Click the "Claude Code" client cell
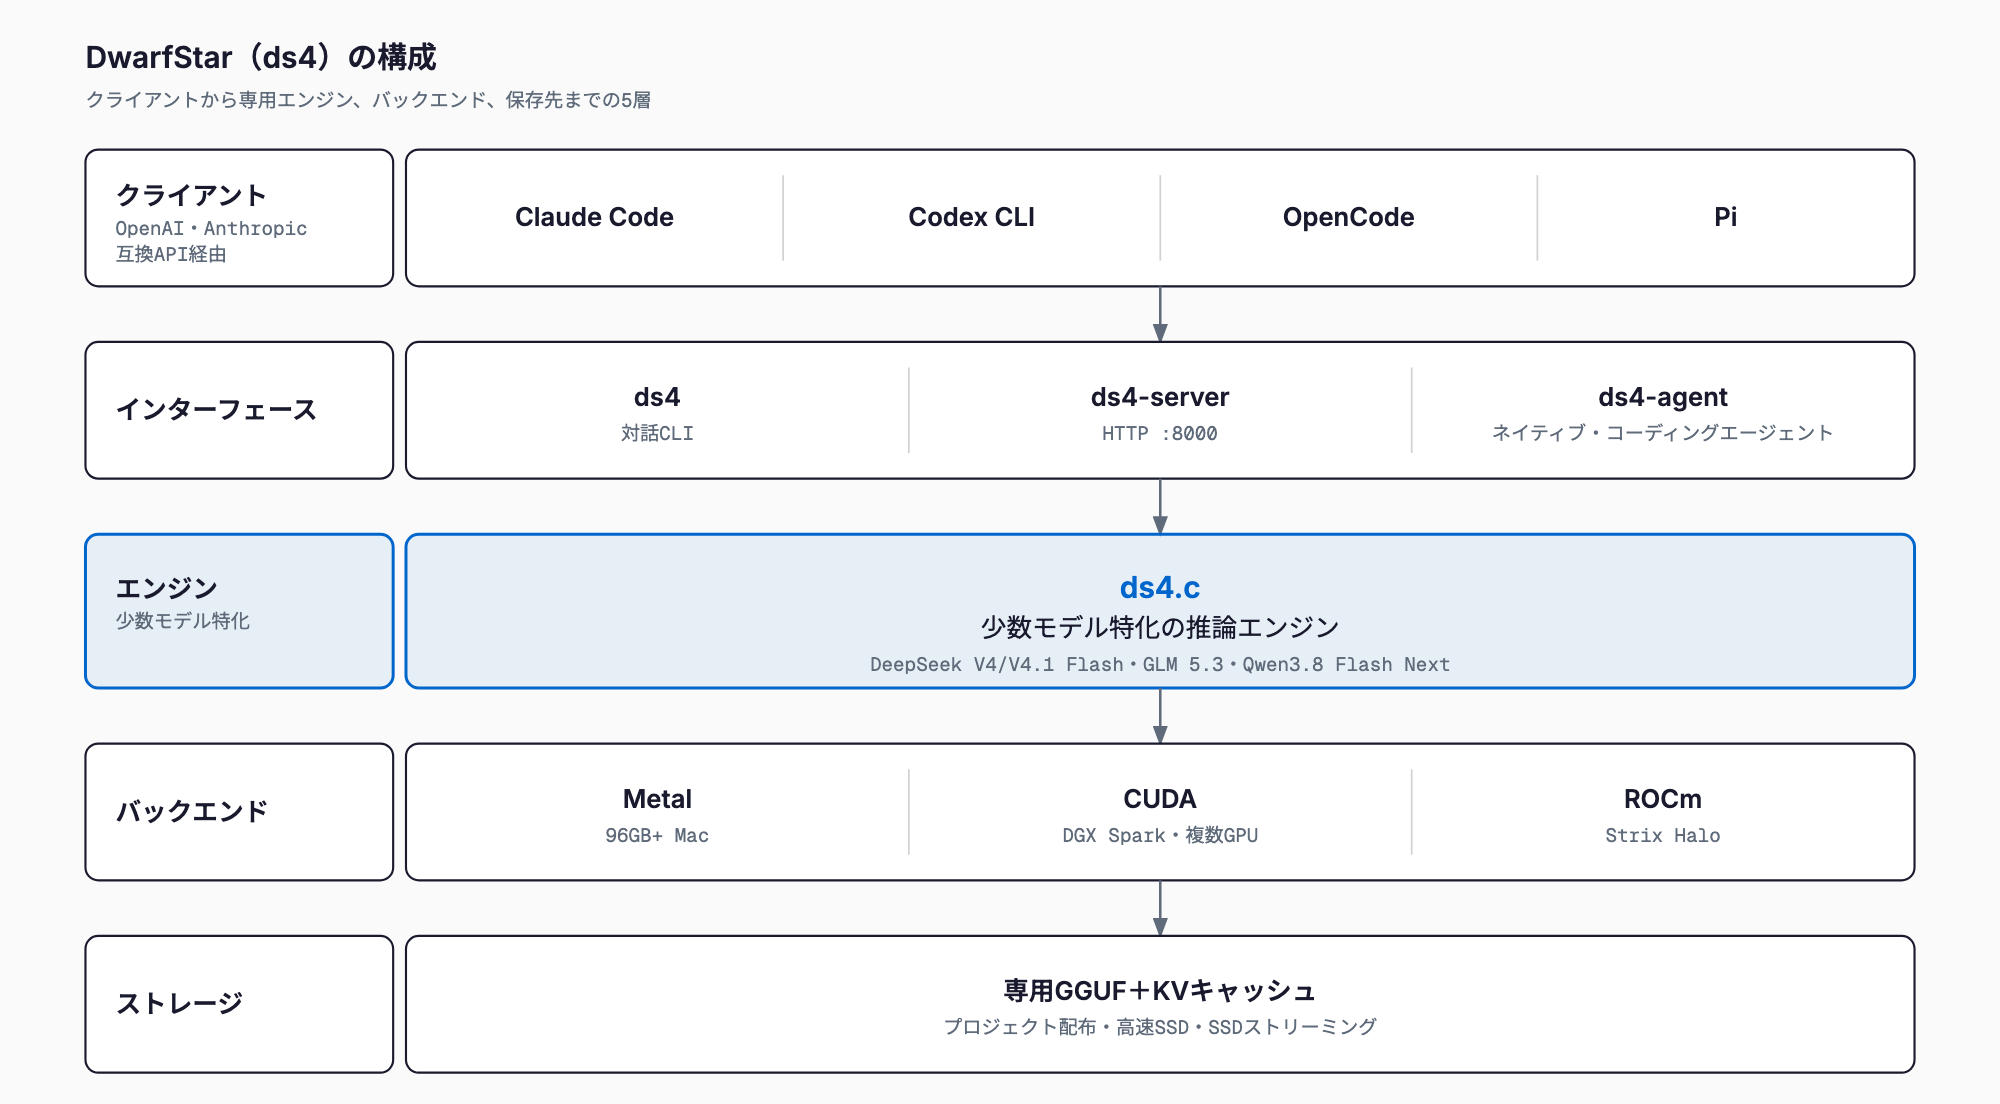The image size is (2000, 1104). tap(594, 217)
